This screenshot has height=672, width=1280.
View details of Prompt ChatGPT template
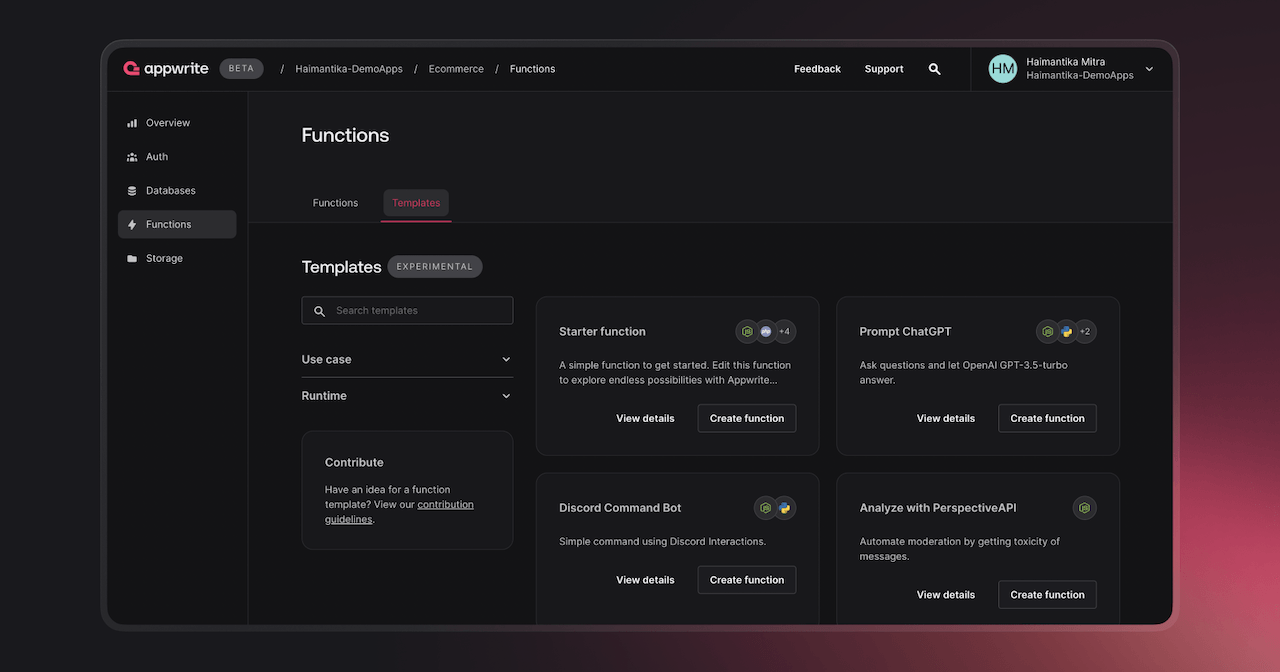[x=945, y=418]
